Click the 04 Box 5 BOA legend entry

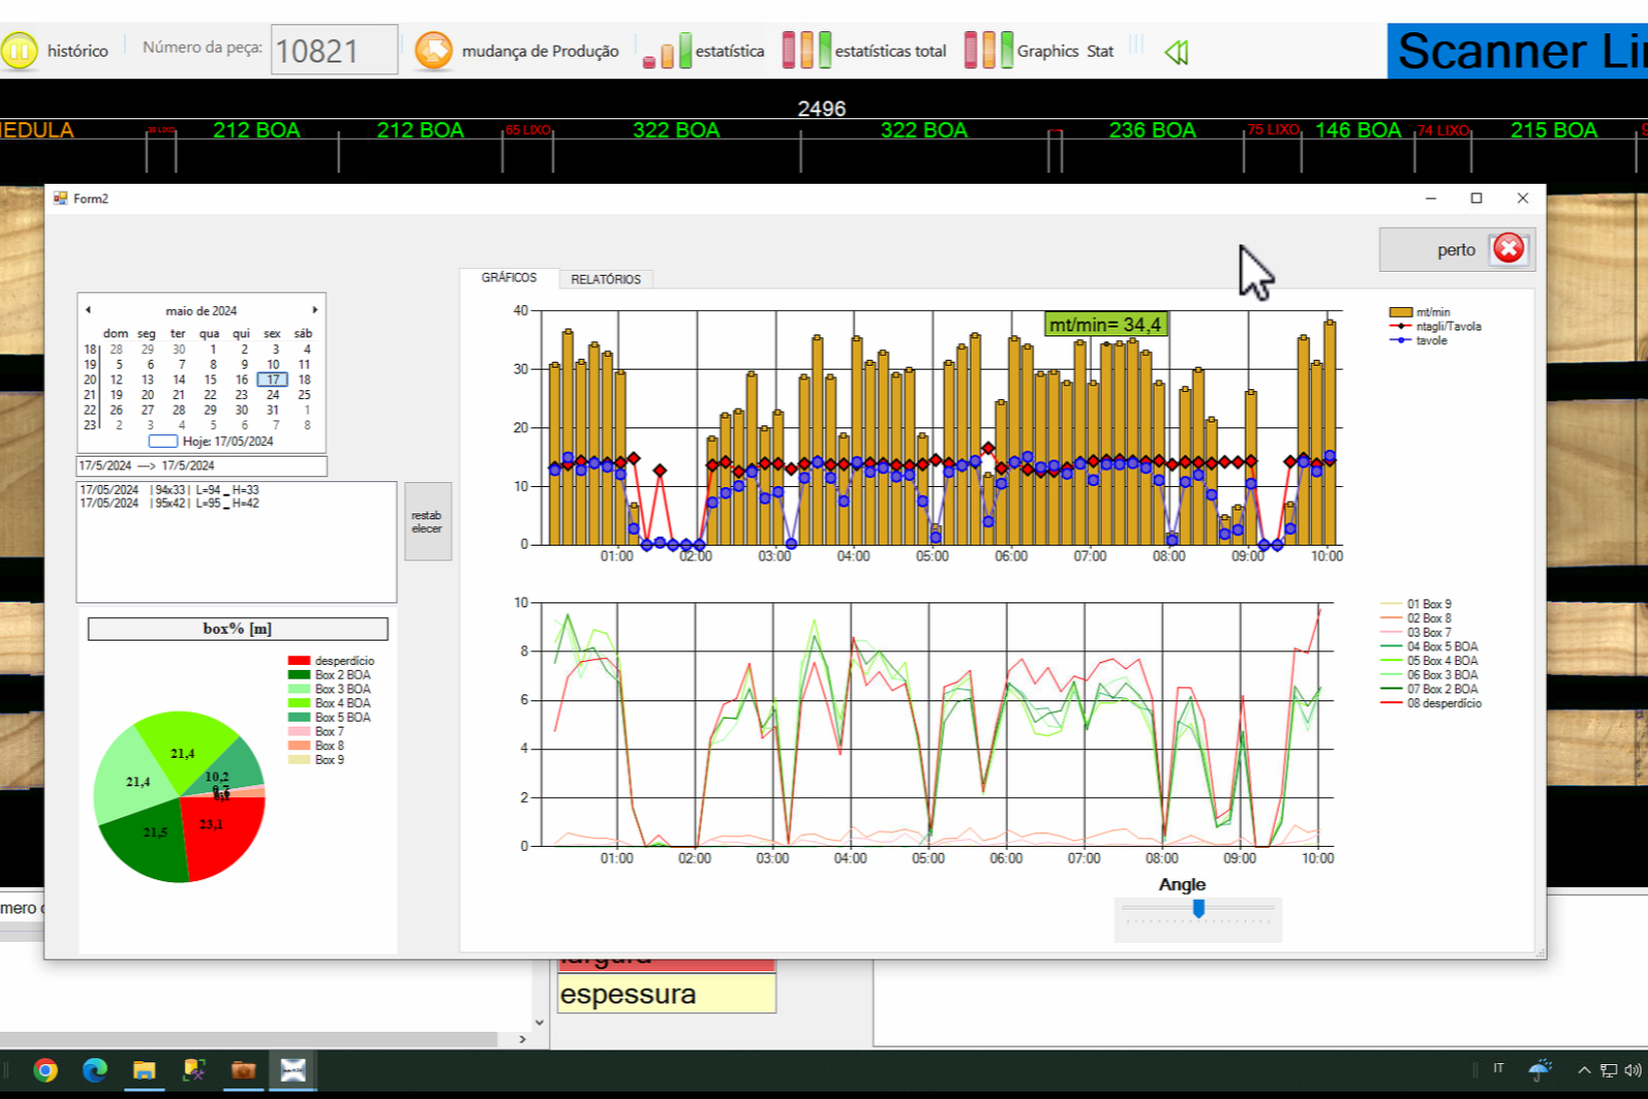(1429, 647)
